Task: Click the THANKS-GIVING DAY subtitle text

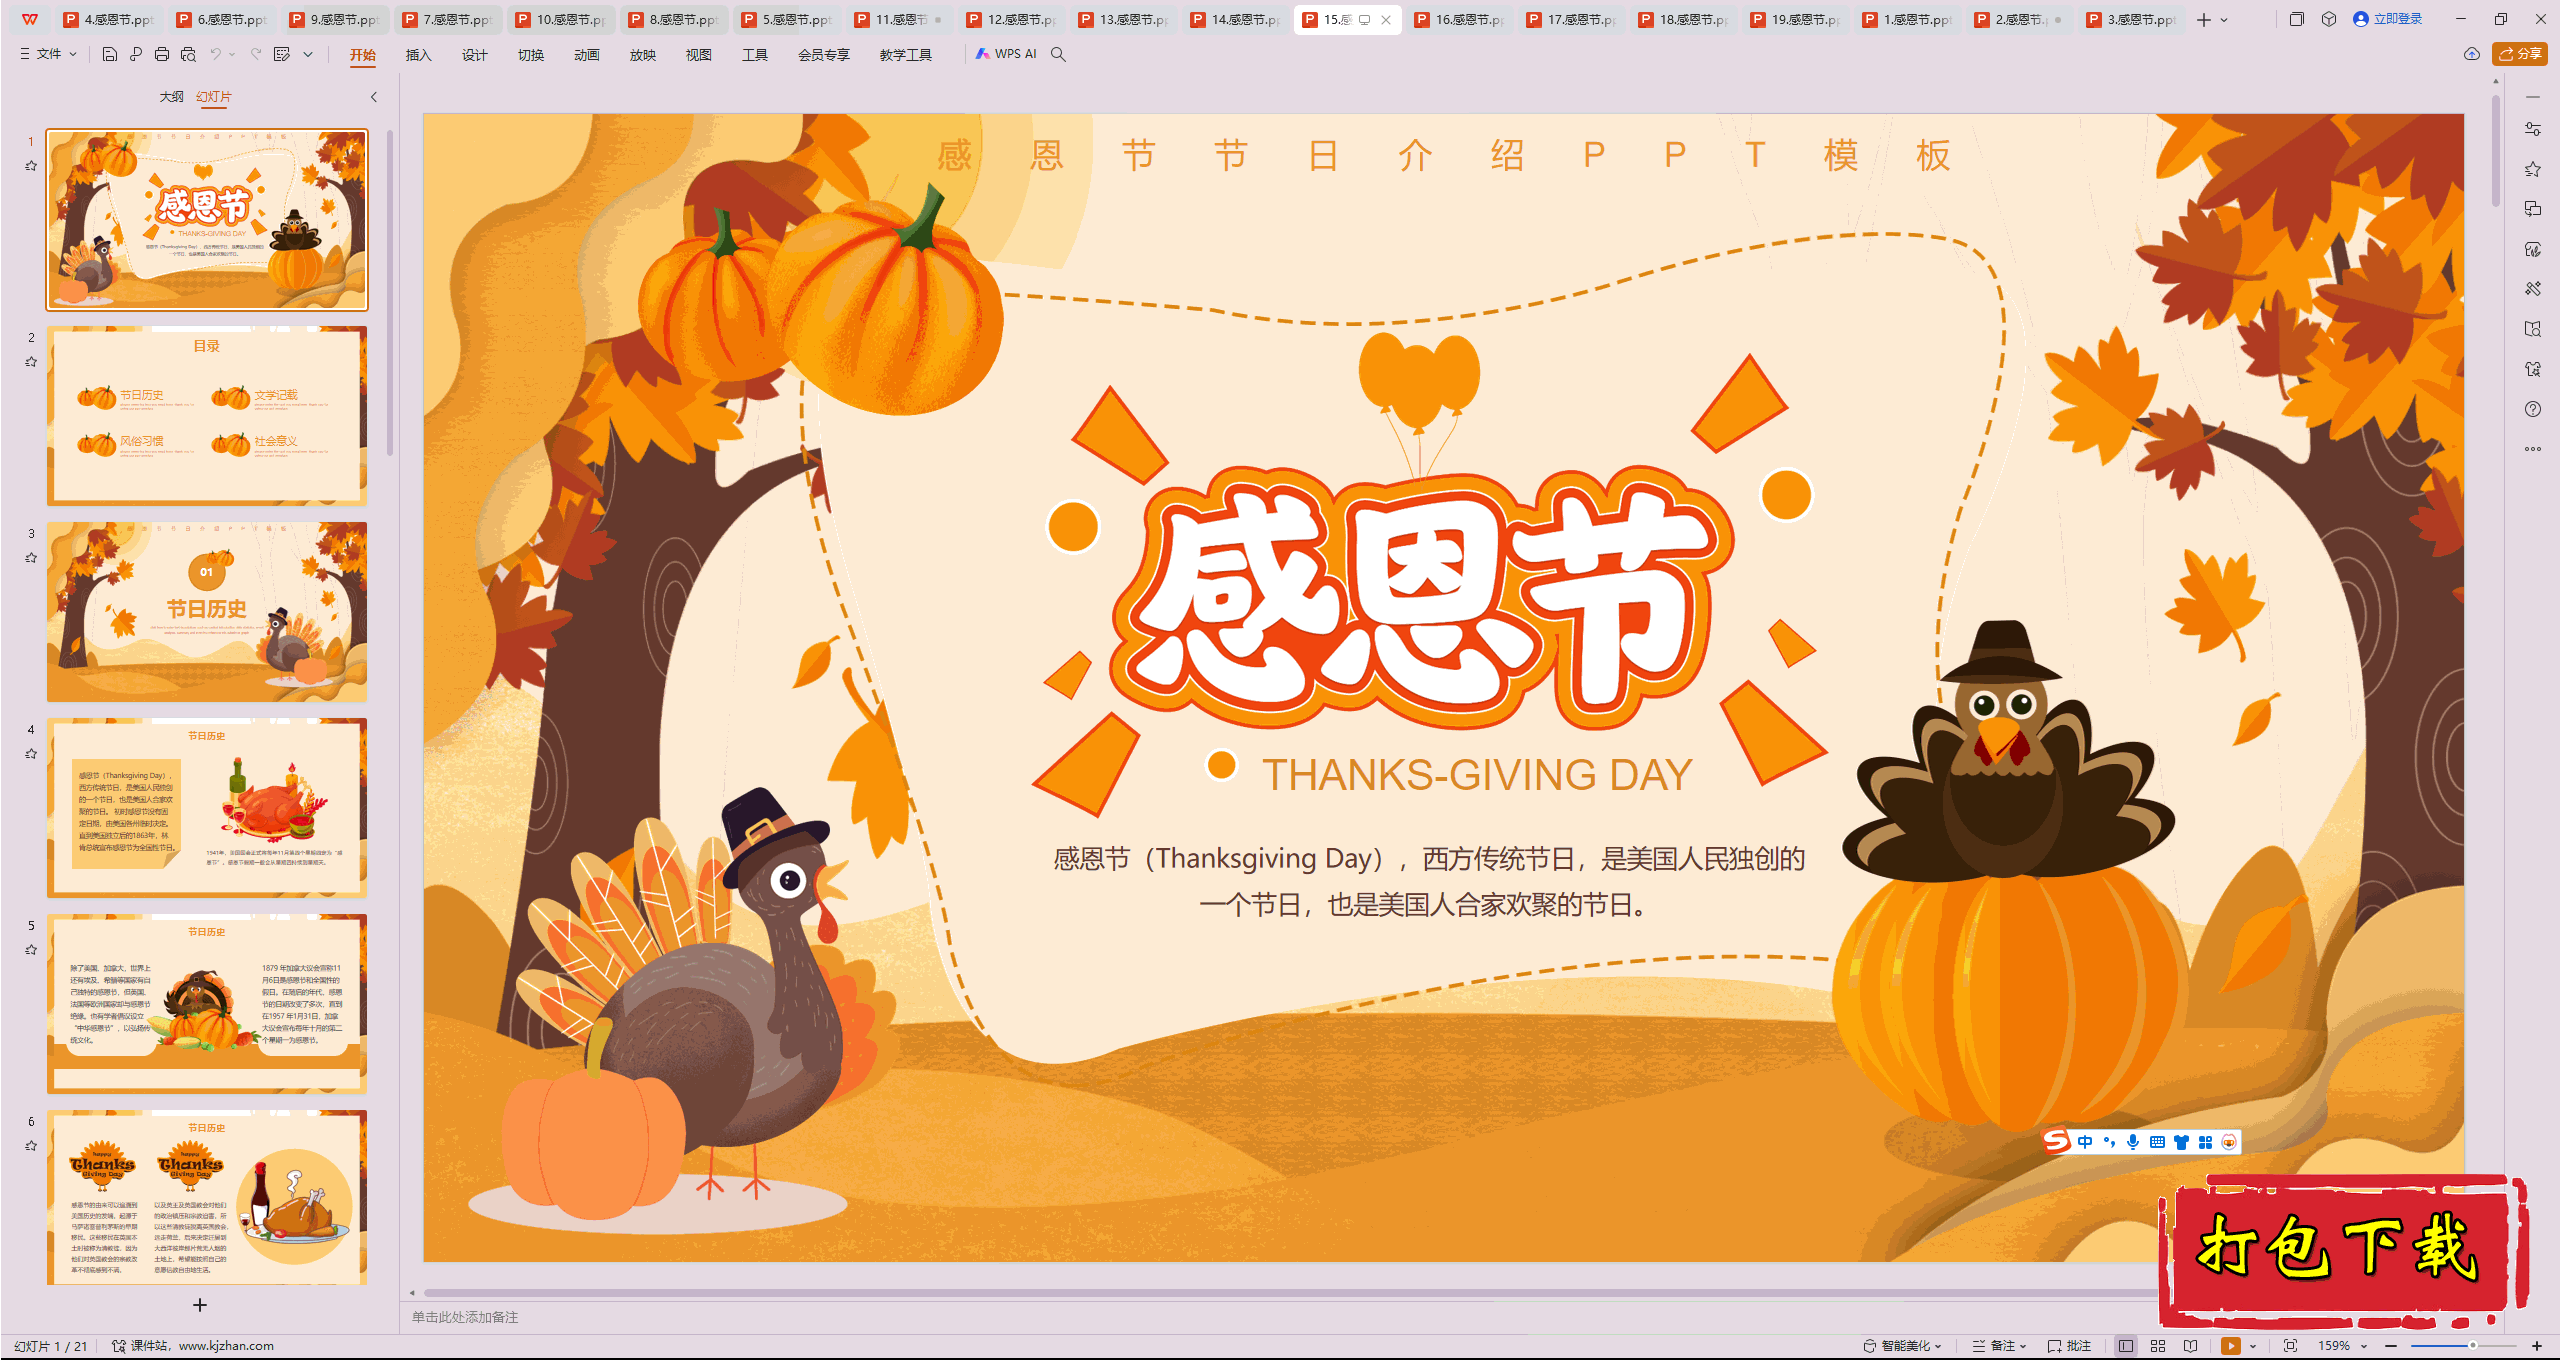Action: (x=1477, y=775)
